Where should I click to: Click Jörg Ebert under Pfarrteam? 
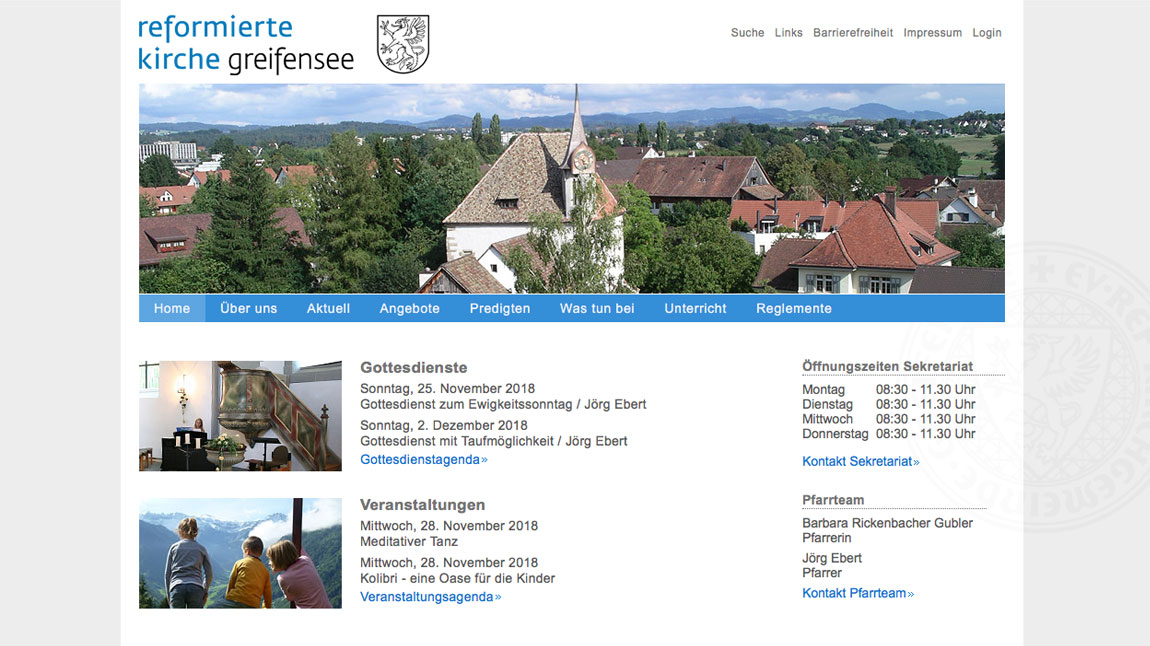coord(832,558)
